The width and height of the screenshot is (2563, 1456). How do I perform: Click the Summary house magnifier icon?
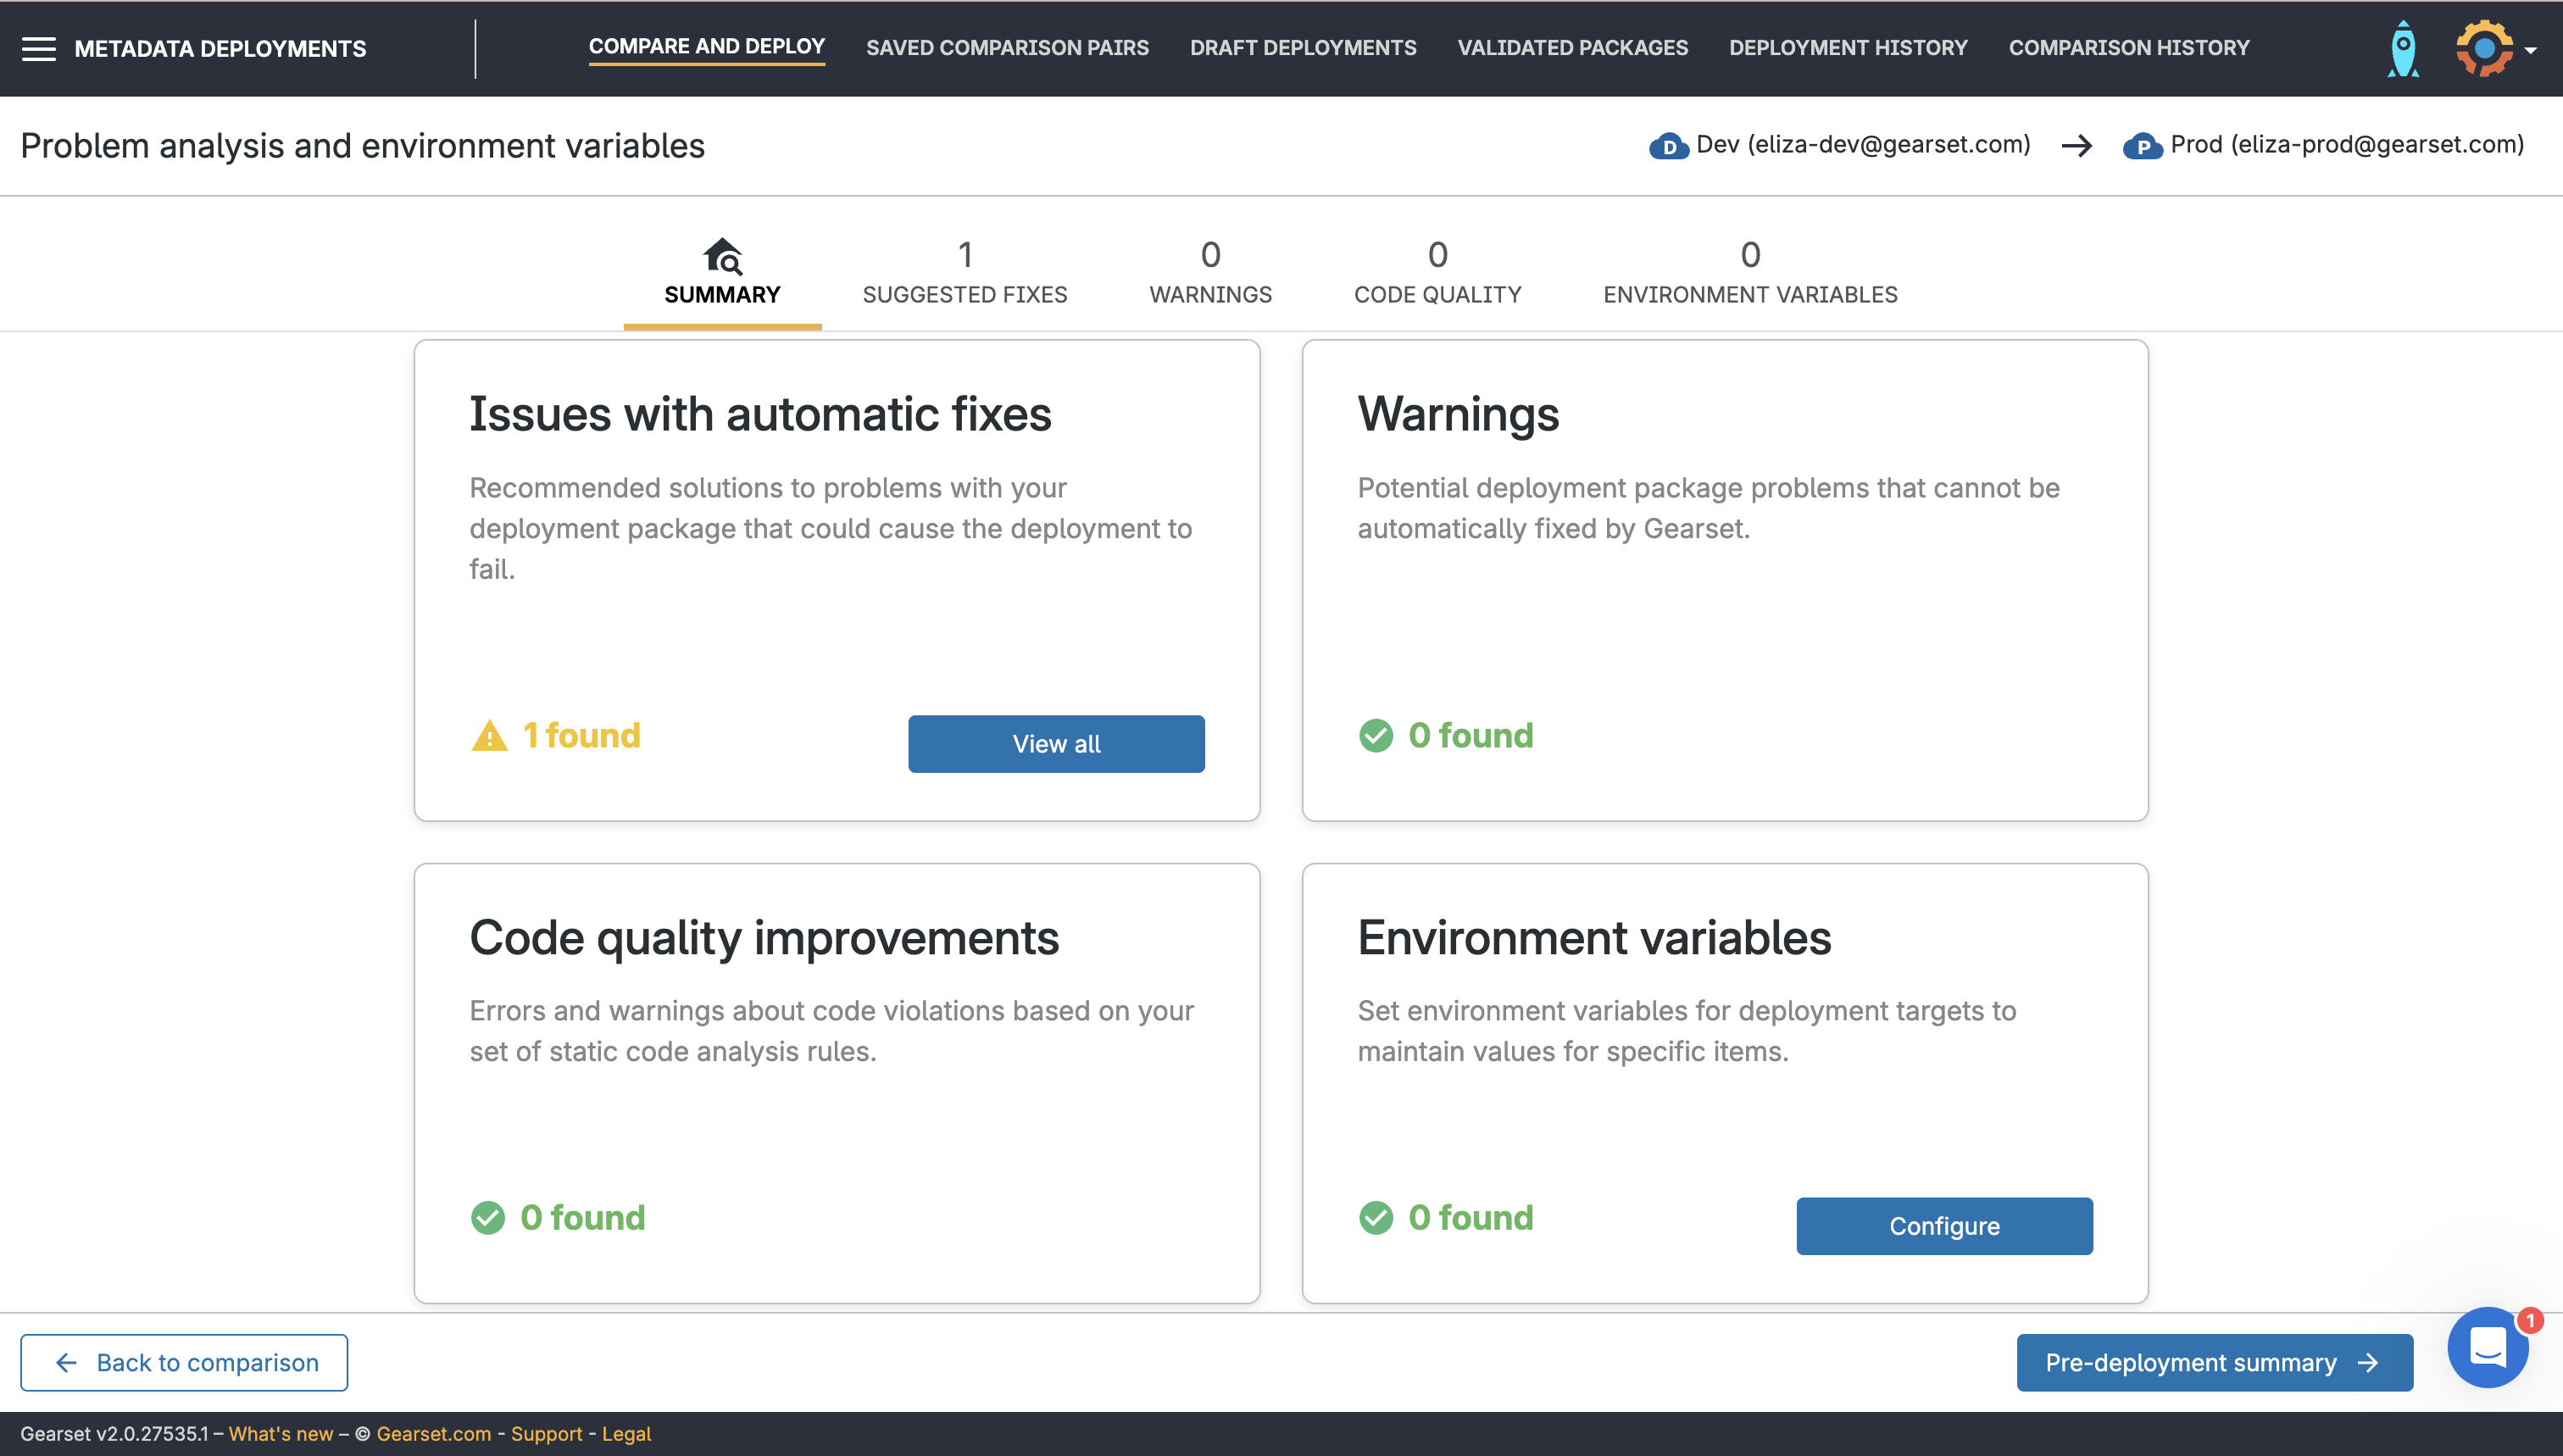coord(722,256)
